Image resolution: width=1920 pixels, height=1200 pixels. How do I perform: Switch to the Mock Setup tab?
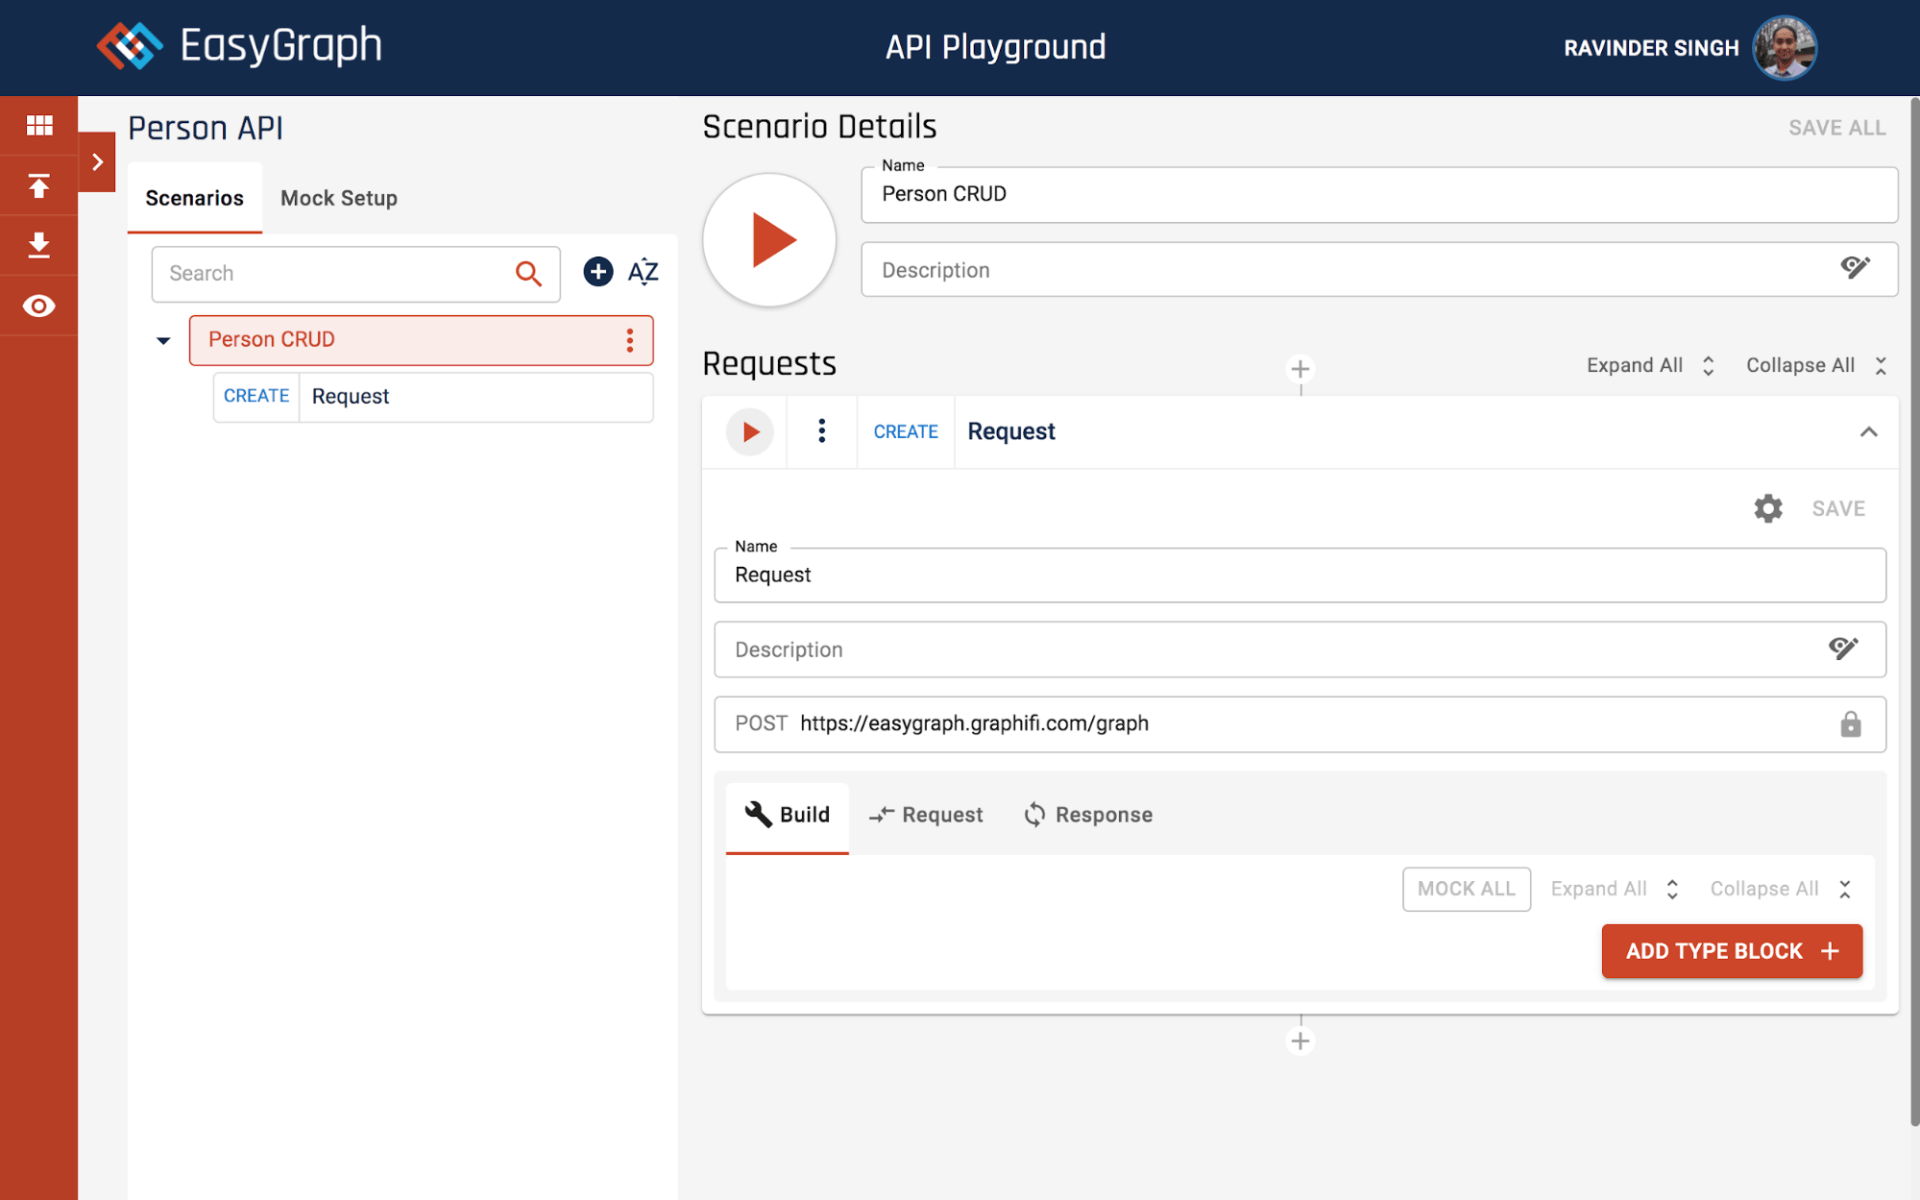point(338,198)
